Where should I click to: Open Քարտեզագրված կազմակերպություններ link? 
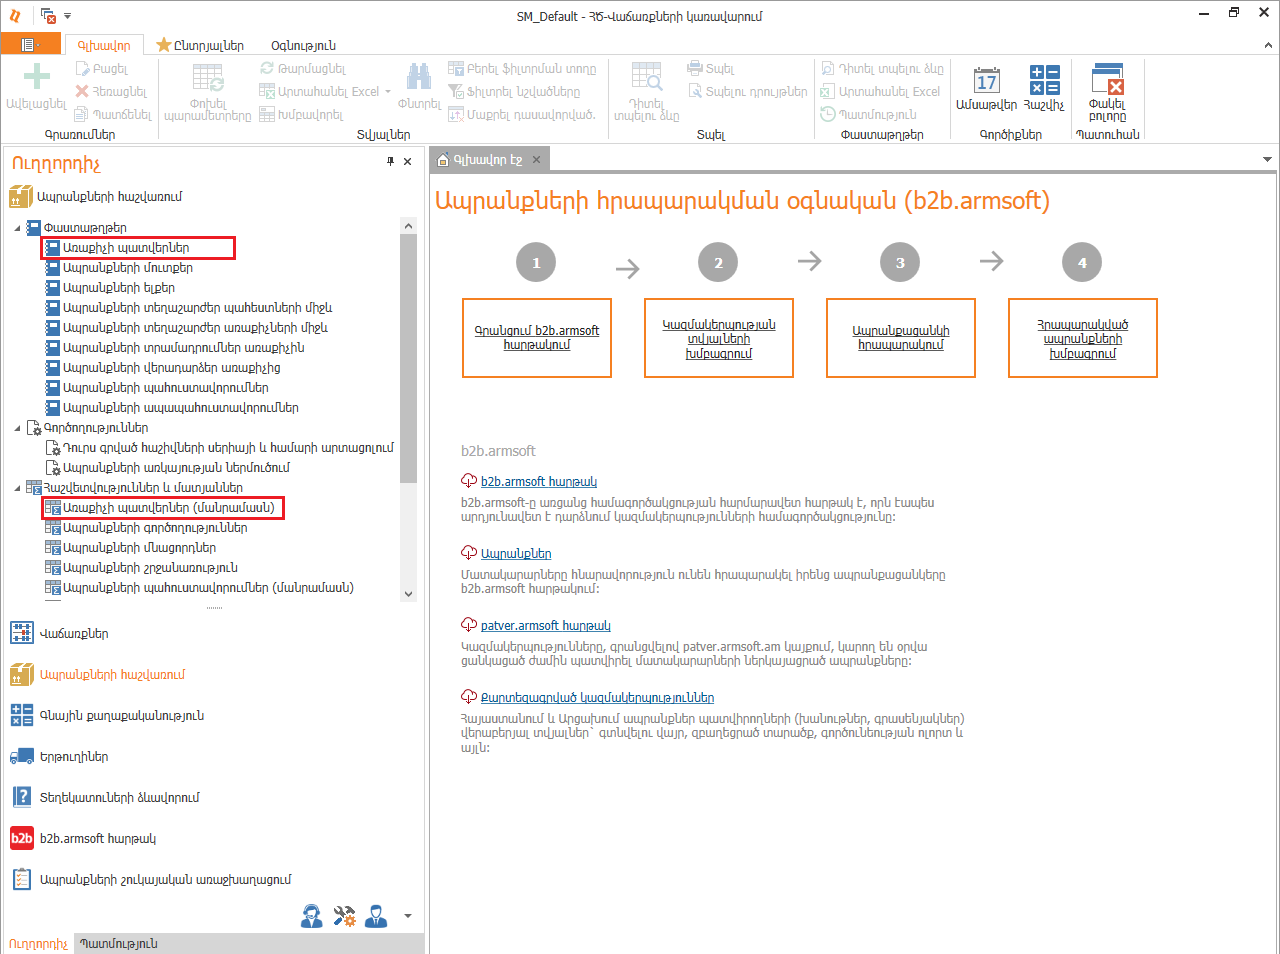[597, 698]
